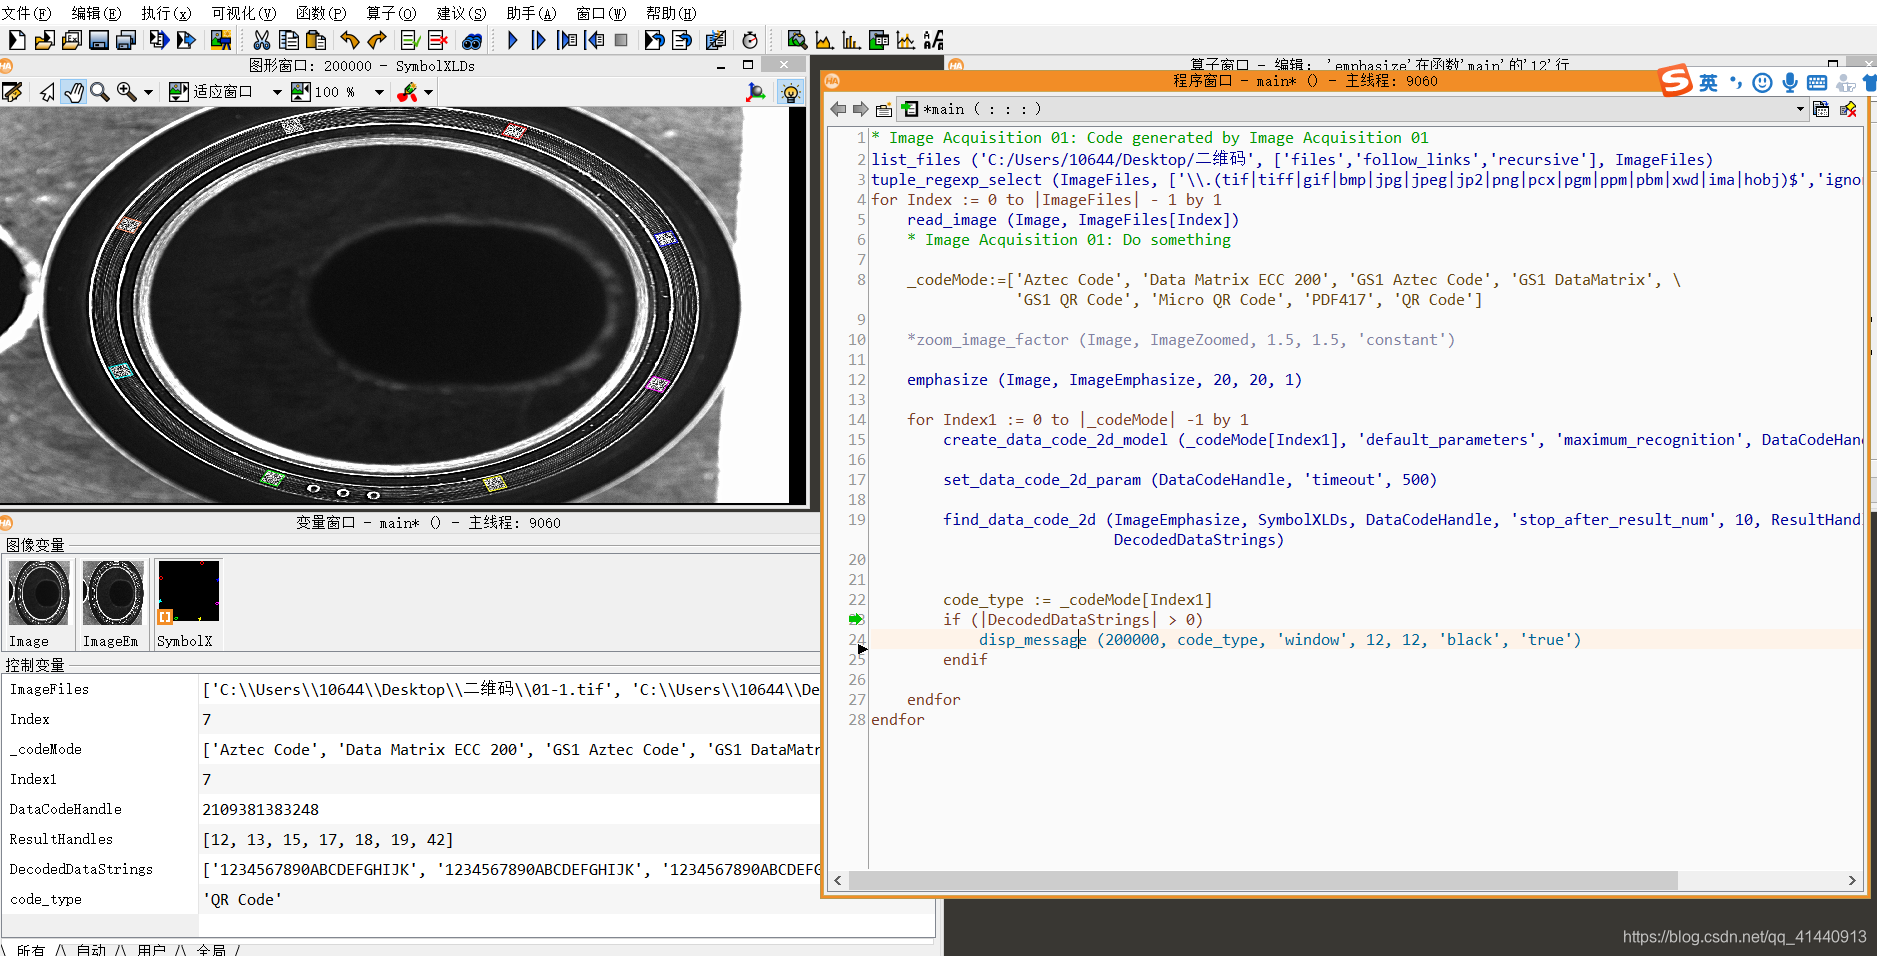
Task: Save the program with the floppy disk icon
Action: (98, 40)
